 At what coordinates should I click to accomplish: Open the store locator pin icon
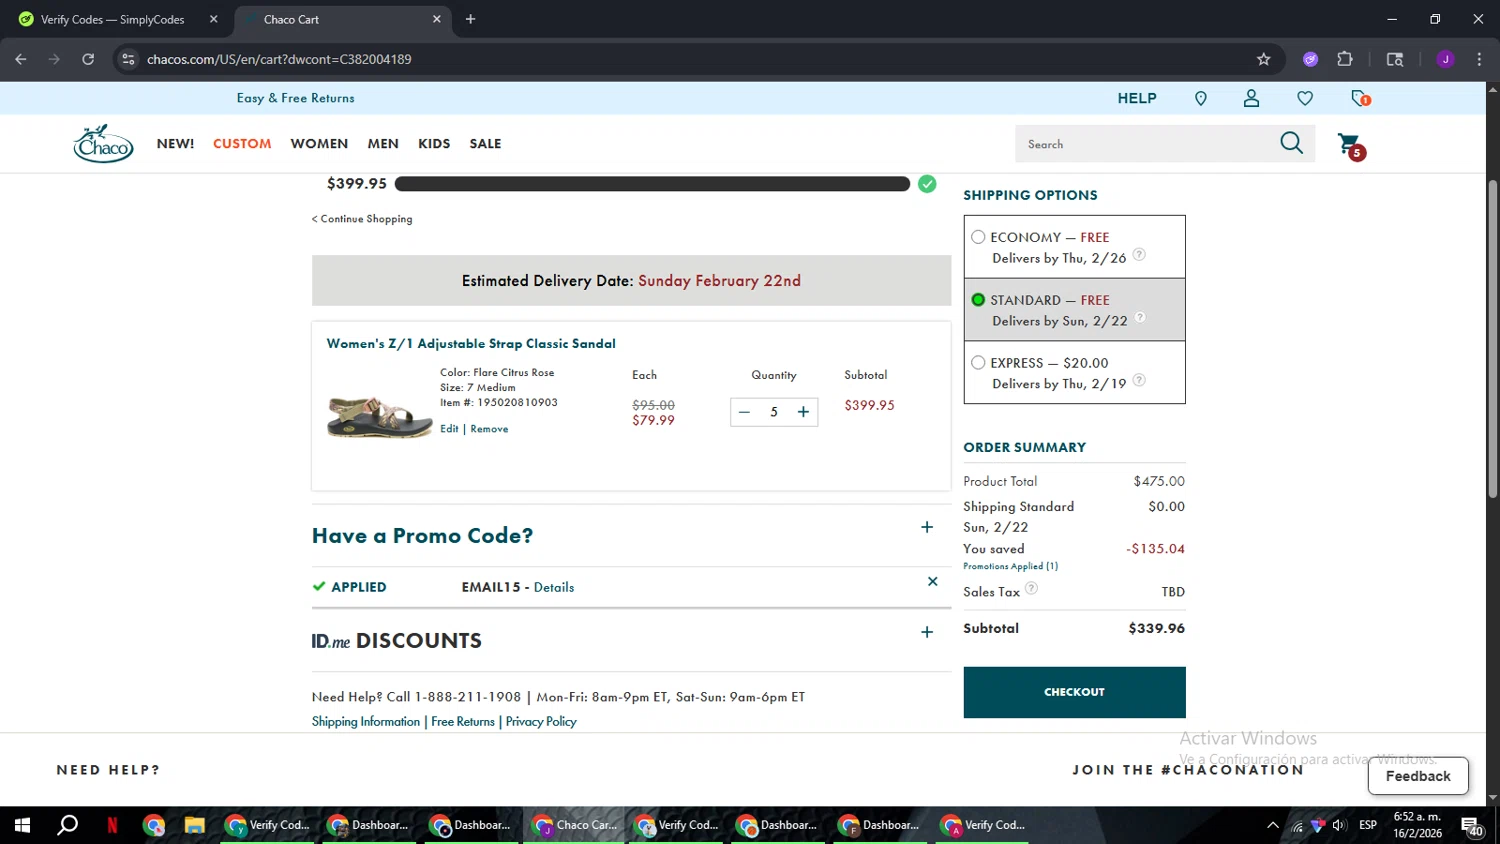pos(1201,98)
